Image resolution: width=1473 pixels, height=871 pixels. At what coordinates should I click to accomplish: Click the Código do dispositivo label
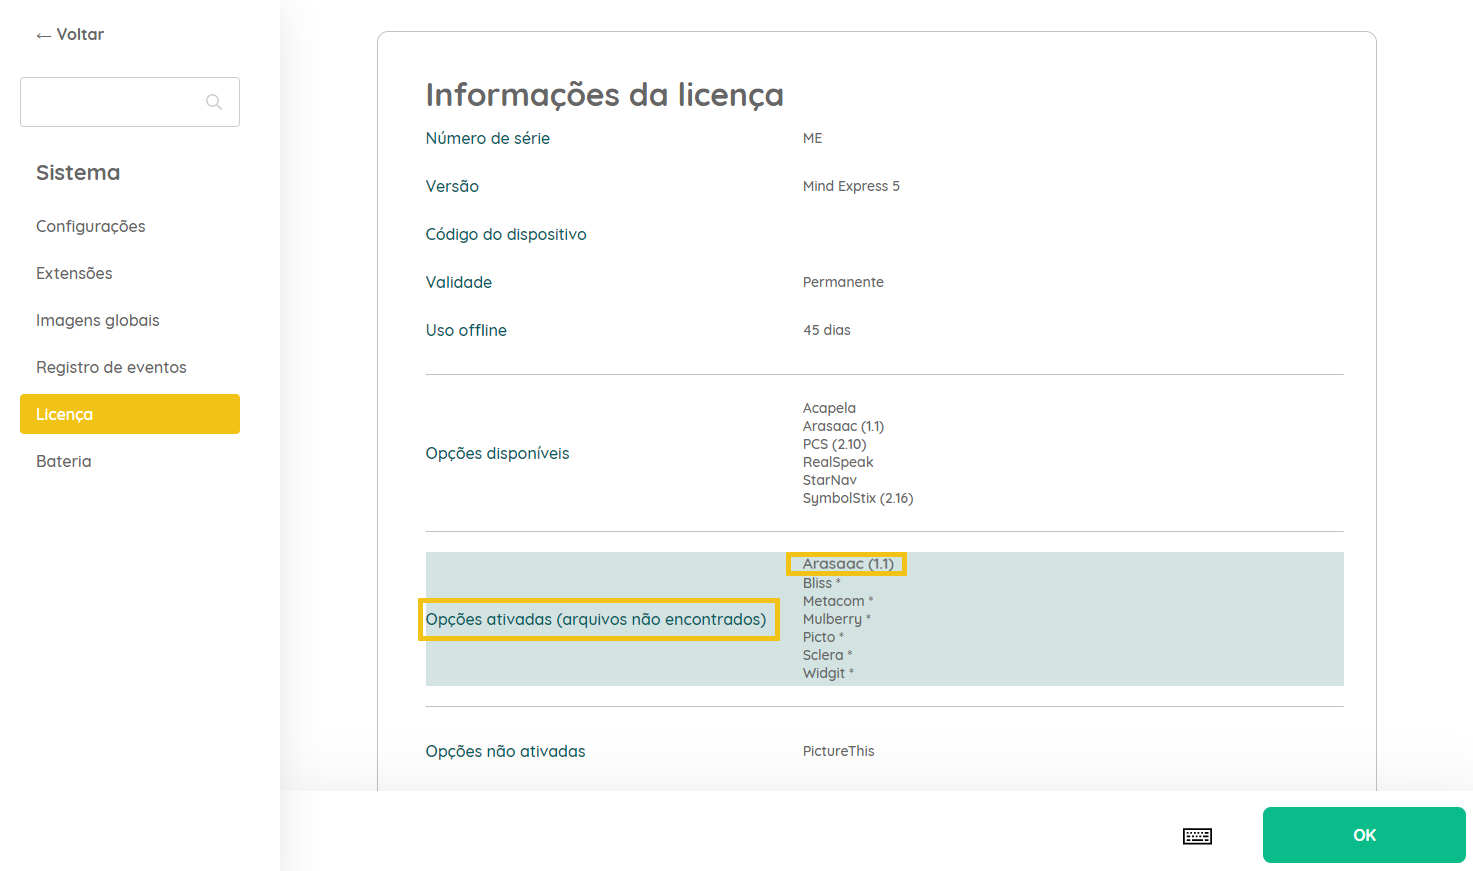pos(506,234)
